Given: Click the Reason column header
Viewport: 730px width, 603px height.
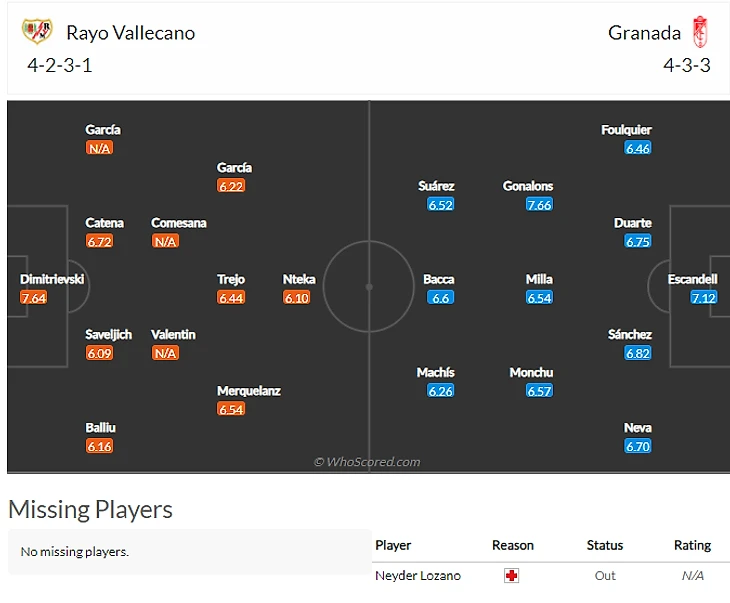Looking at the screenshot, I should click(x=513, y=545).
